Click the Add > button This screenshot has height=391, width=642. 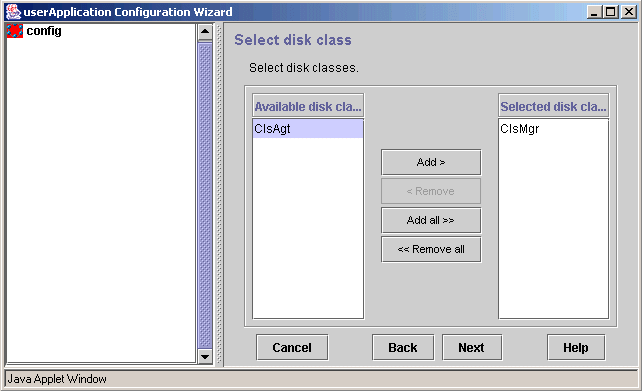[x=431, y=162]
